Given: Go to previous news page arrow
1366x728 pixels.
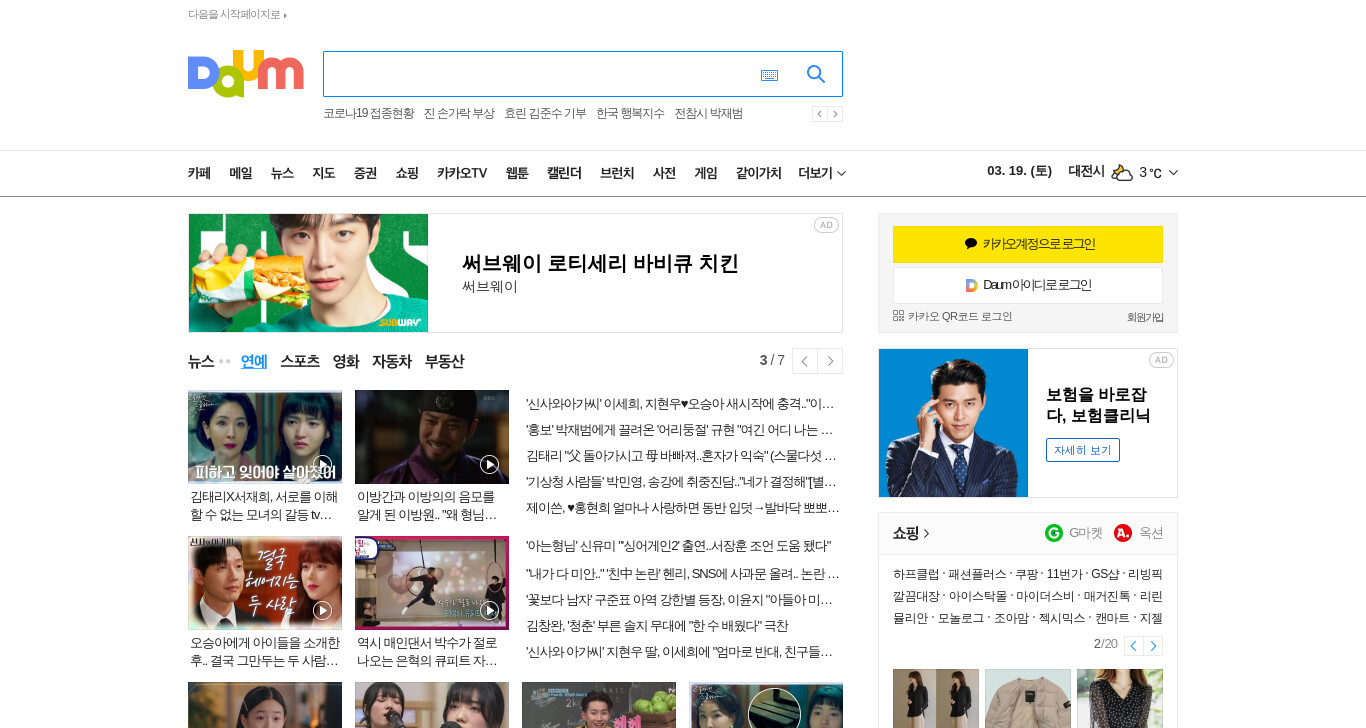Looking at the screenshot, I should [805, 361].
